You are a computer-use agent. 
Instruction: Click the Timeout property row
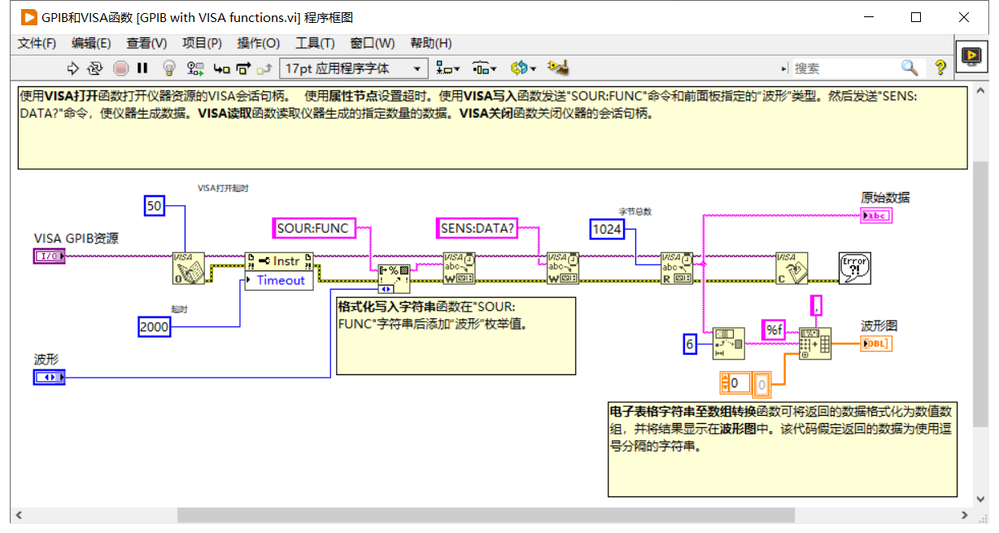pyautogui.click(x=279, y=280)
